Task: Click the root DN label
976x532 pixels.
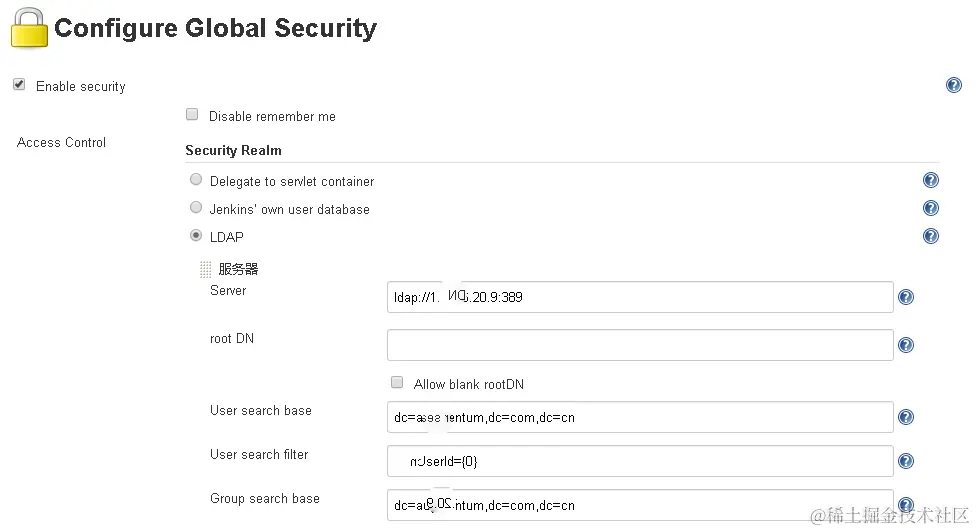Action: click(232, 338)
